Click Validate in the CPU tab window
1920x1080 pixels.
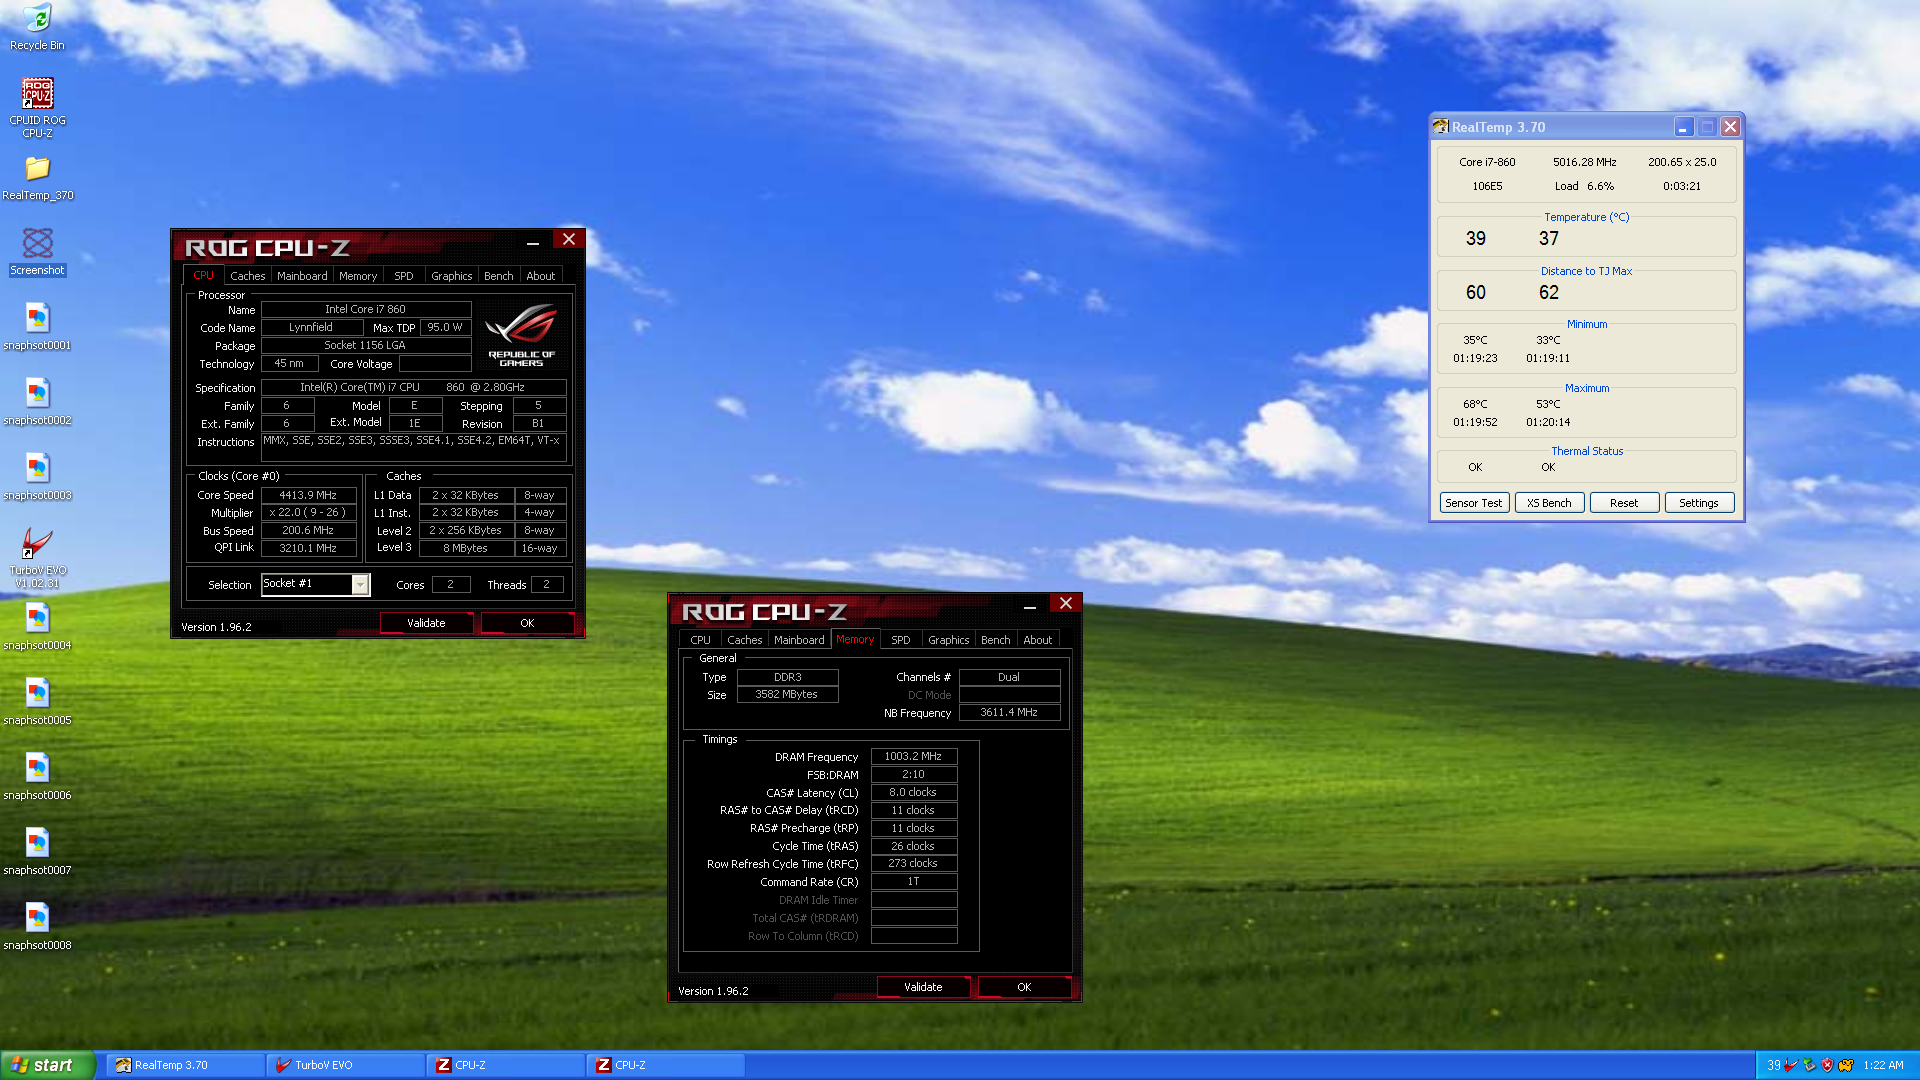pyautogui.click(x=426, y=623)
